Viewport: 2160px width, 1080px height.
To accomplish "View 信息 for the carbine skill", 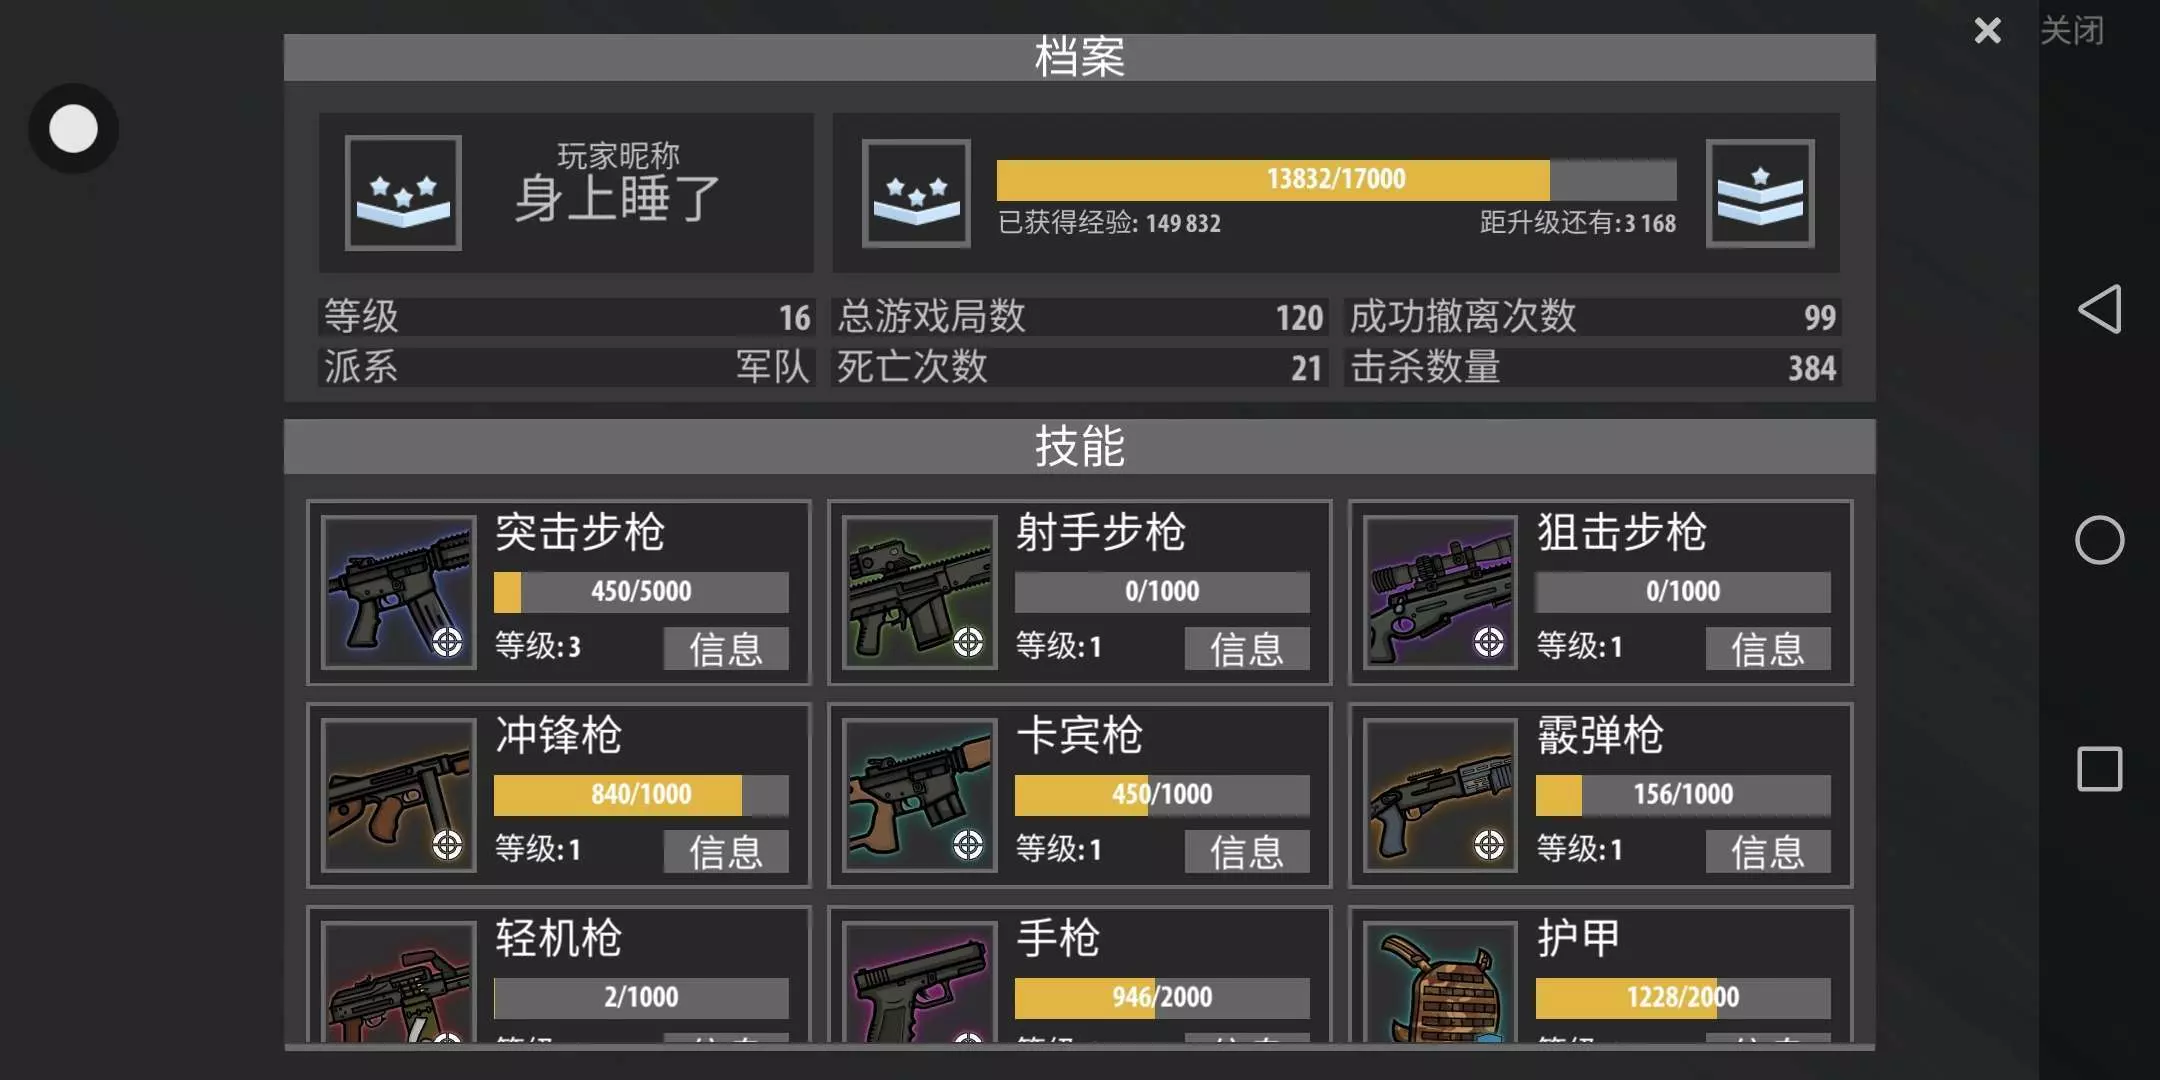I will [1247, 851].
